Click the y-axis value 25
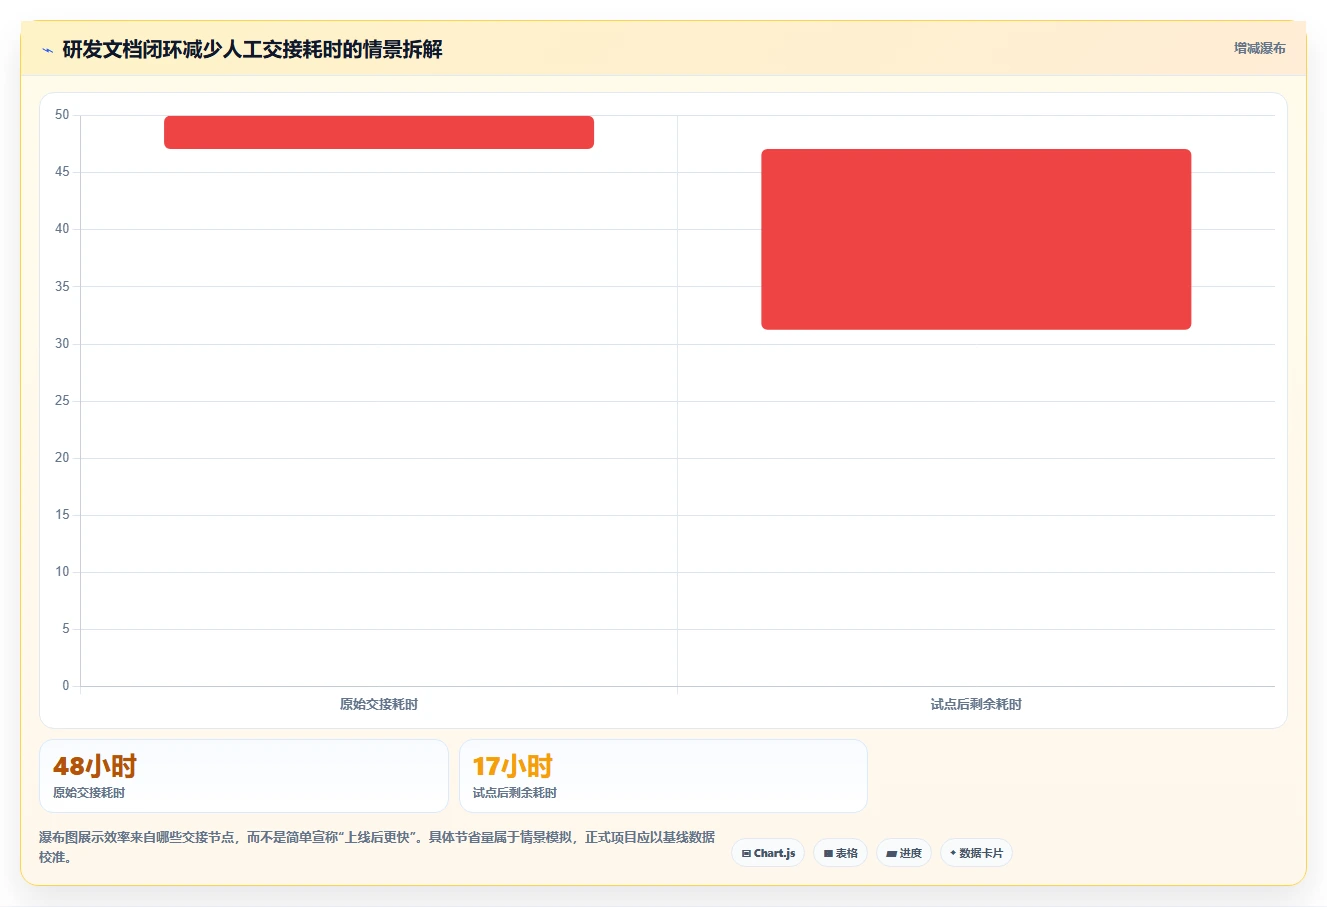 (x=62, y=401)
